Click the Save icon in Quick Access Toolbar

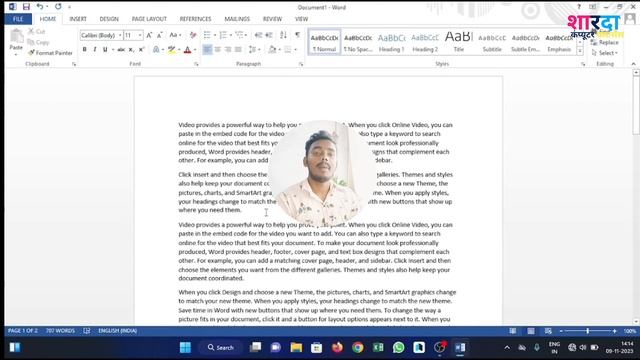(x=26, y=7)
